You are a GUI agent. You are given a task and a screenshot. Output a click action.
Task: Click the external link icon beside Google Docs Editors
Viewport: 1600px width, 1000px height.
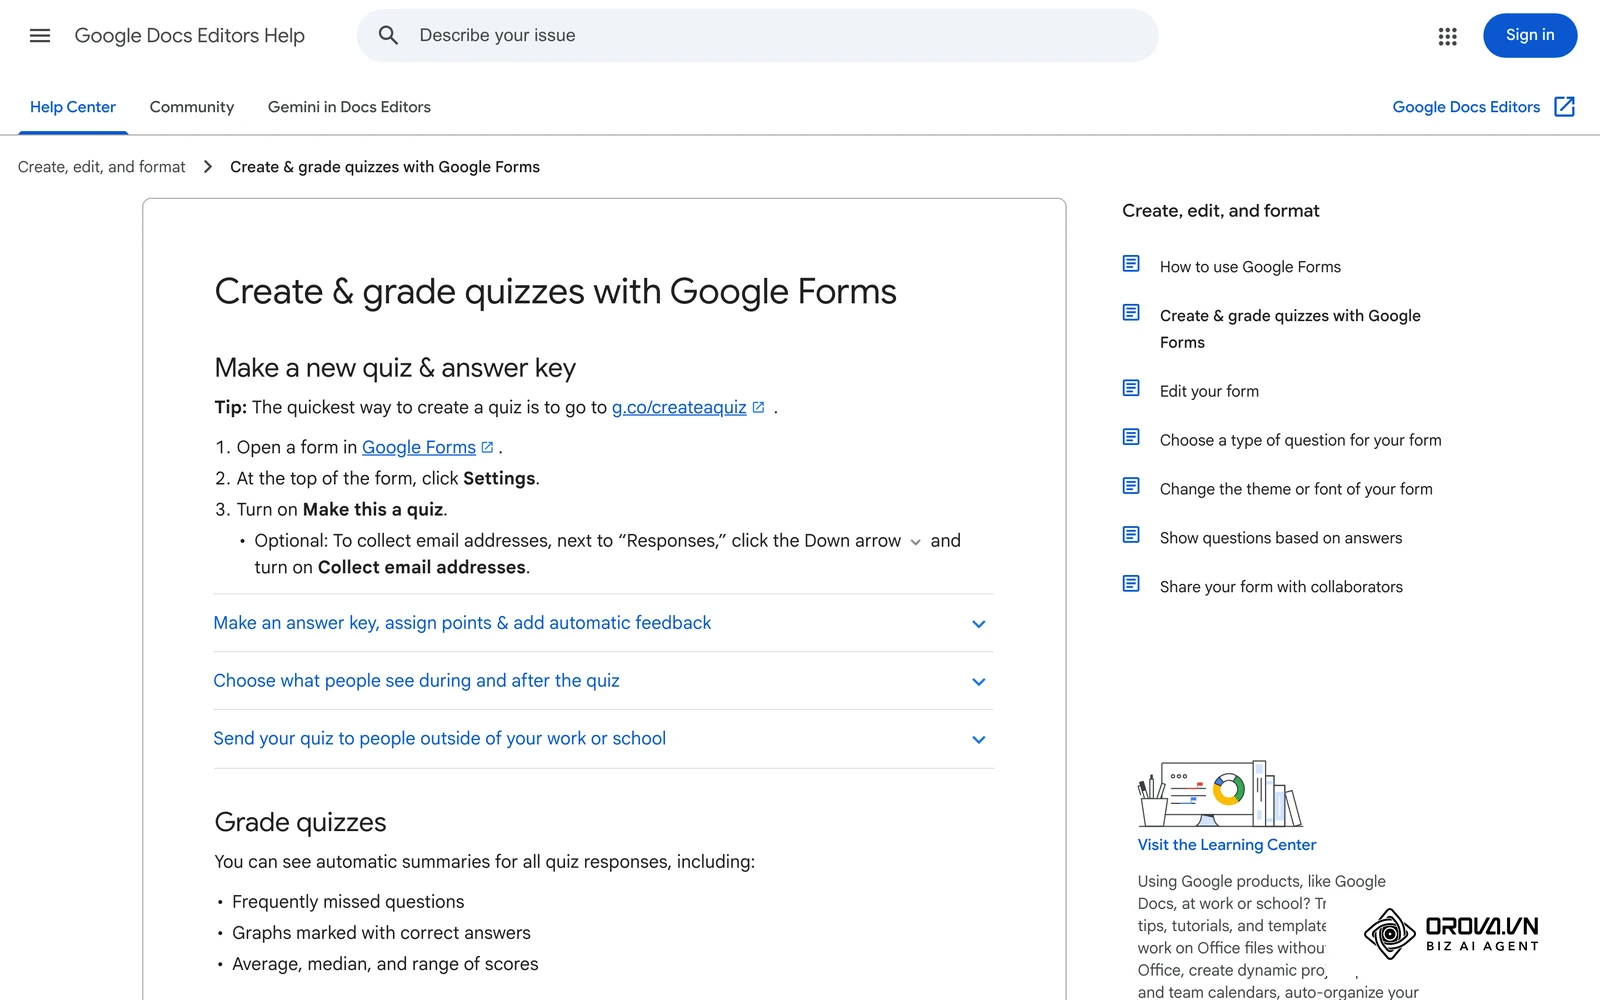(1564, 107)
